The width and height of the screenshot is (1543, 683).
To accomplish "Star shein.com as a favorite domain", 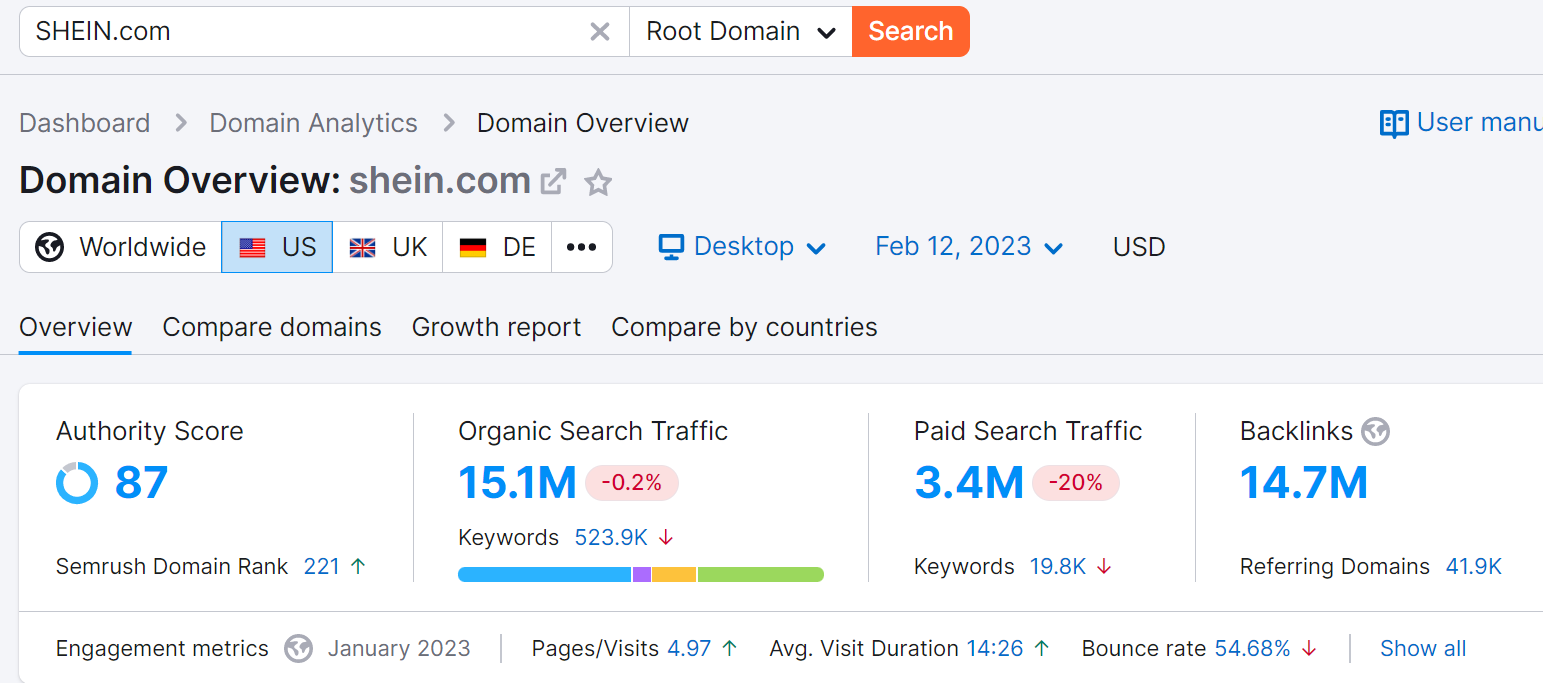I will coord(598,183).
